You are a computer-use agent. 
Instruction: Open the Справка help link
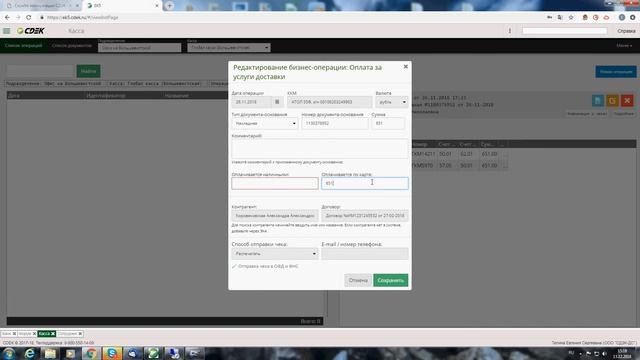pyautogui.click(x=626, y=31)
